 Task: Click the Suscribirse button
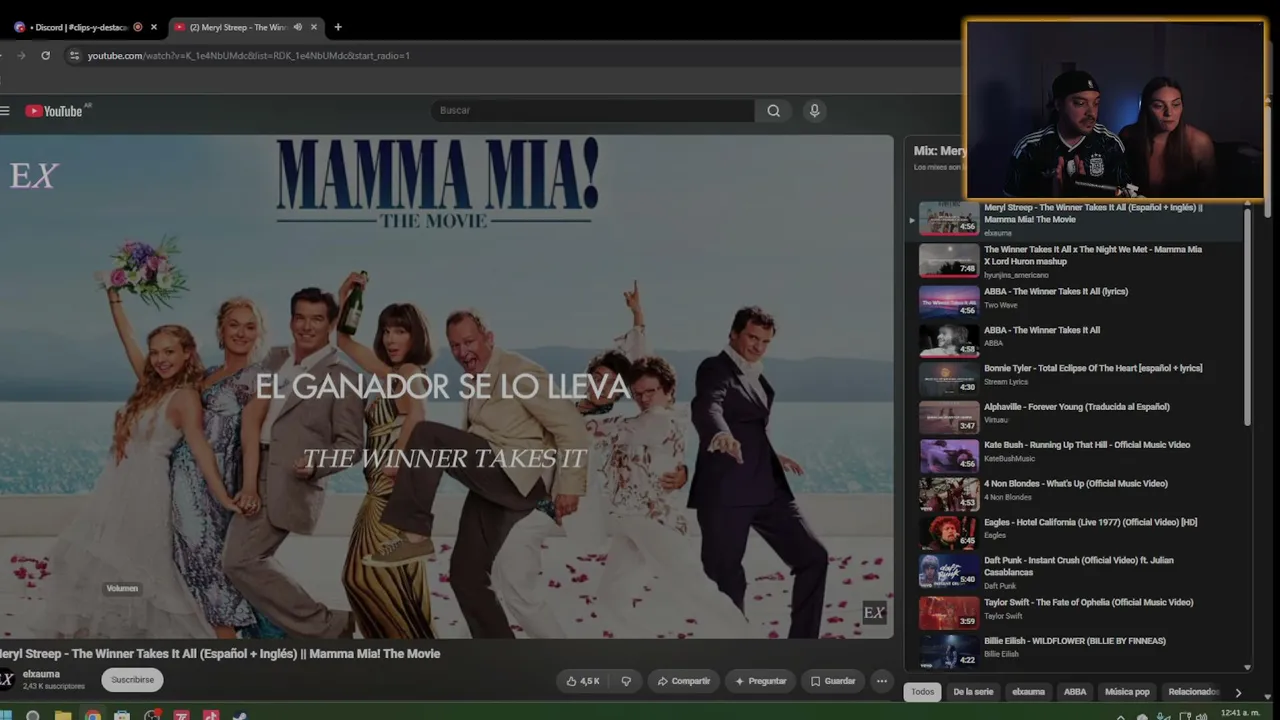tap(132, 680)
